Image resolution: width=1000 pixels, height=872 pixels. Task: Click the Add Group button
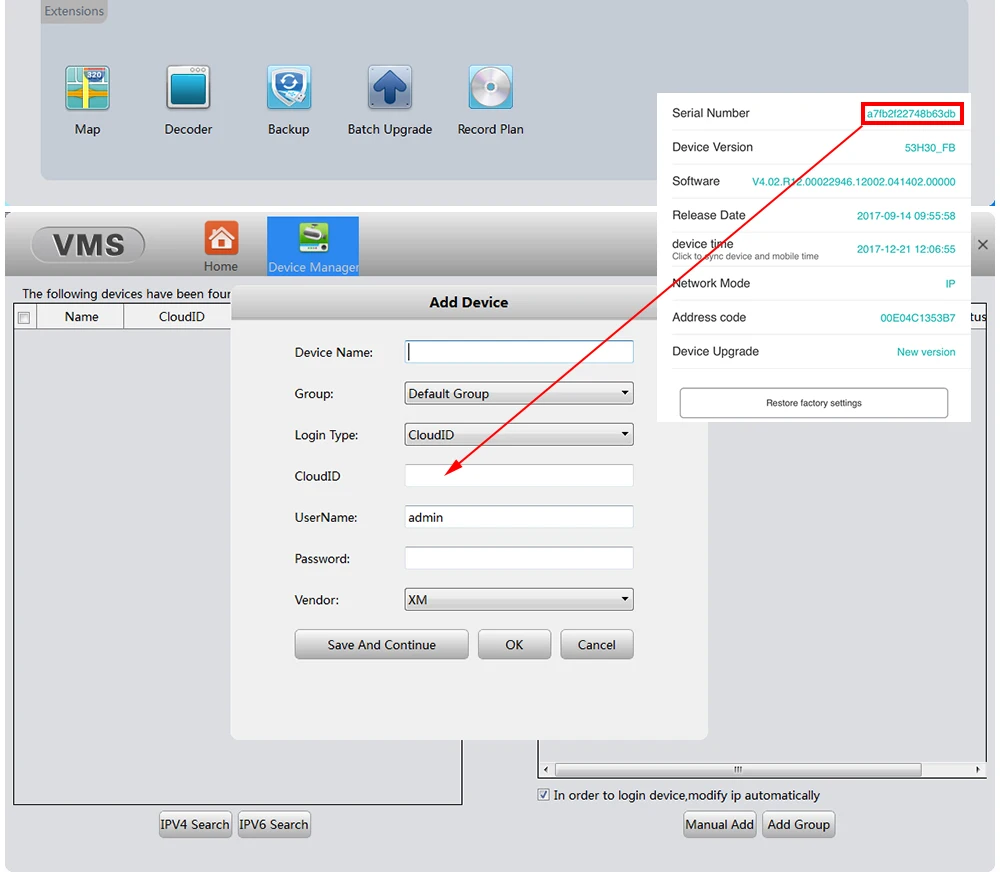[798, 824]
